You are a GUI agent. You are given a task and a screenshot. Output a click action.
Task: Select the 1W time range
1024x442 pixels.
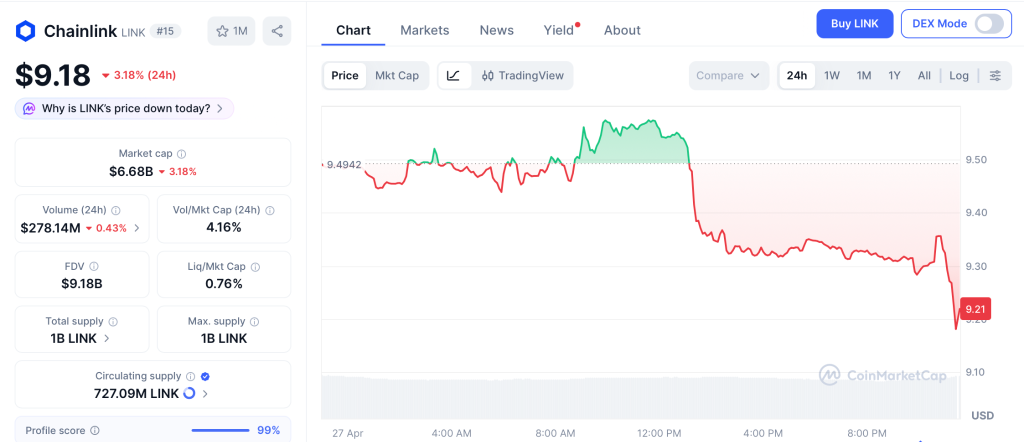point(831,76)
